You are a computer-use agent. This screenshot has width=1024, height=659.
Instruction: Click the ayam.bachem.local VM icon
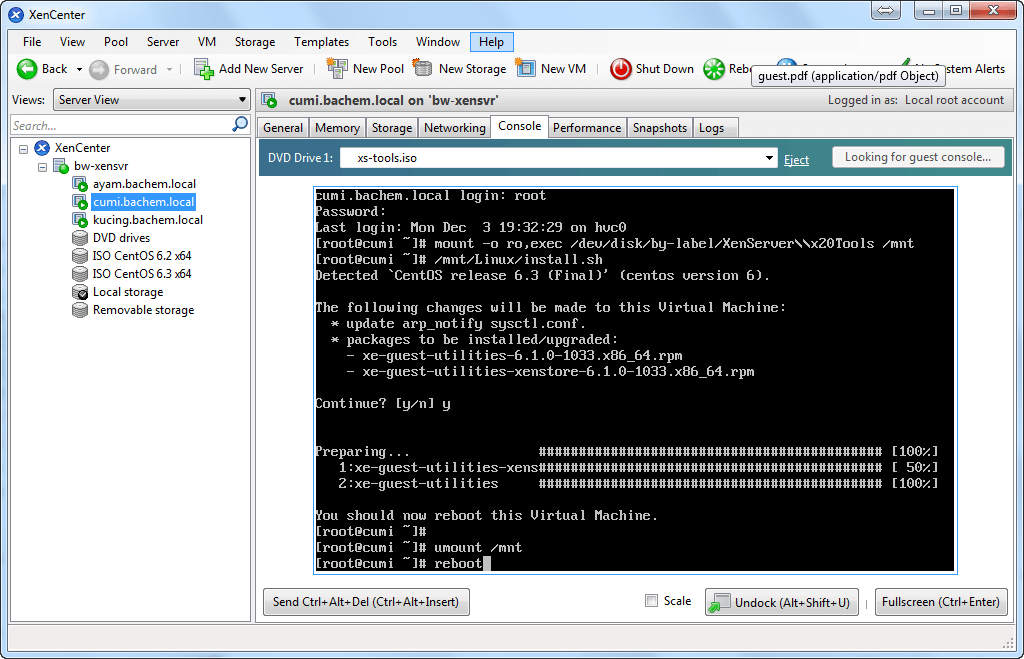point(80,184)
